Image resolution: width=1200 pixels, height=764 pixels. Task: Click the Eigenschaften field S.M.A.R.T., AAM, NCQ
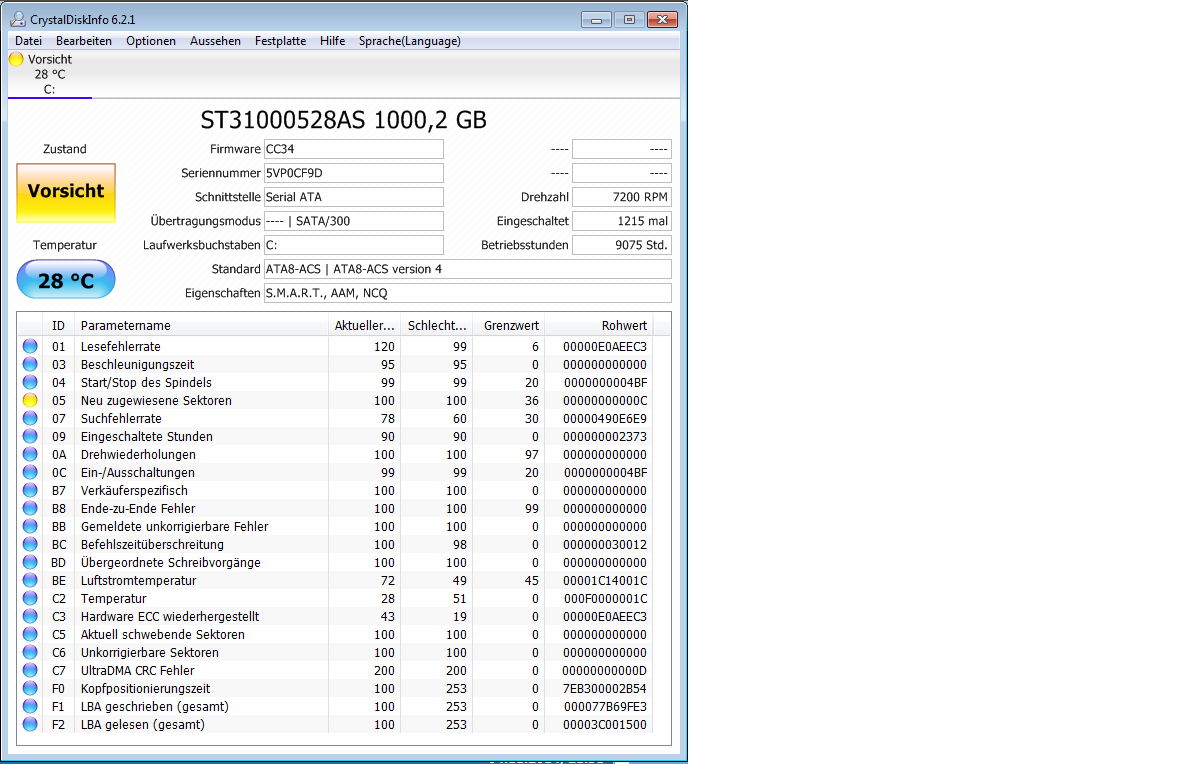(x=467, y=293)
